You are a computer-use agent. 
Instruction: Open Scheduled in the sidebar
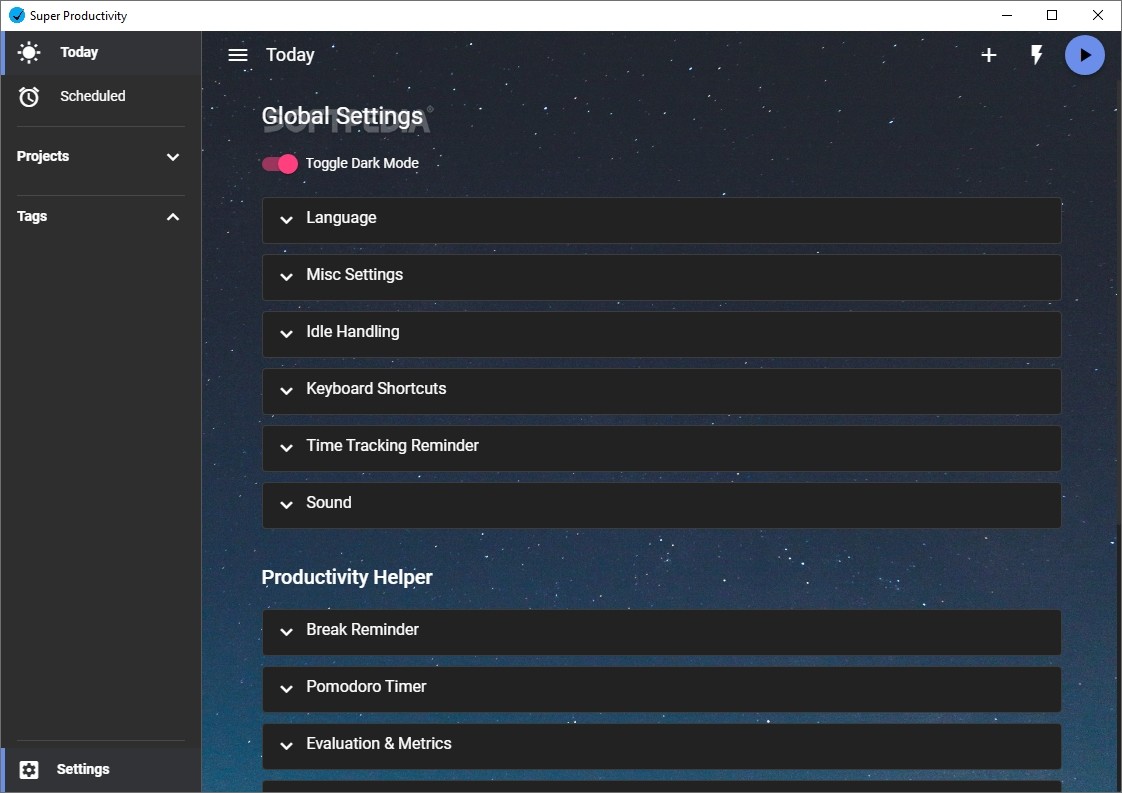[x=101, y=97]
